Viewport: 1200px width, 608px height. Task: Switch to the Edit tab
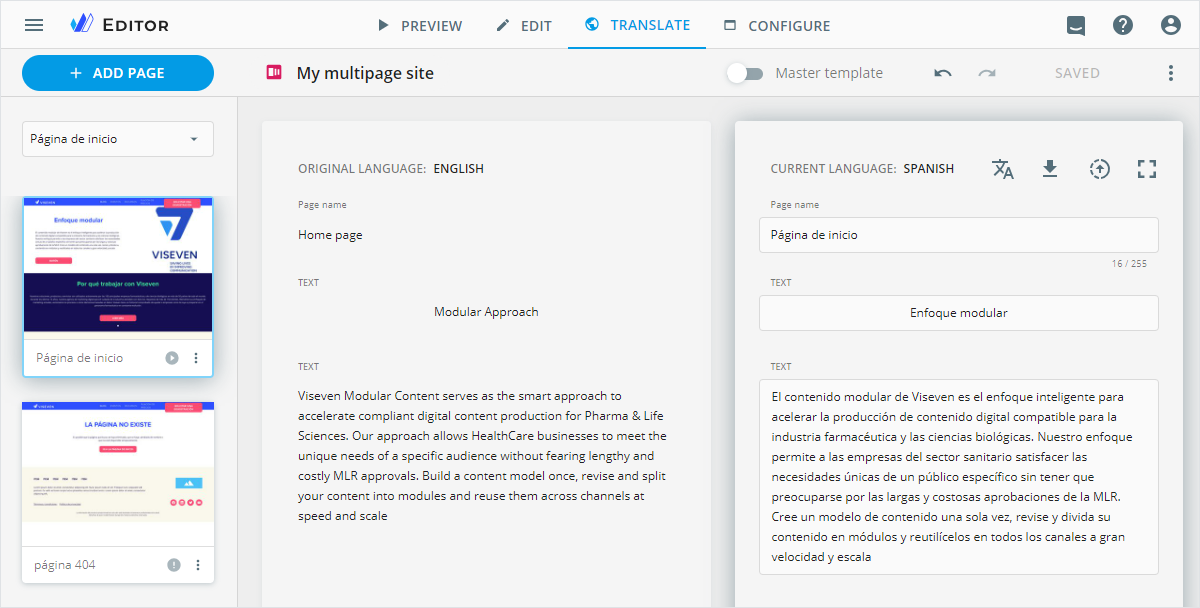524,26
